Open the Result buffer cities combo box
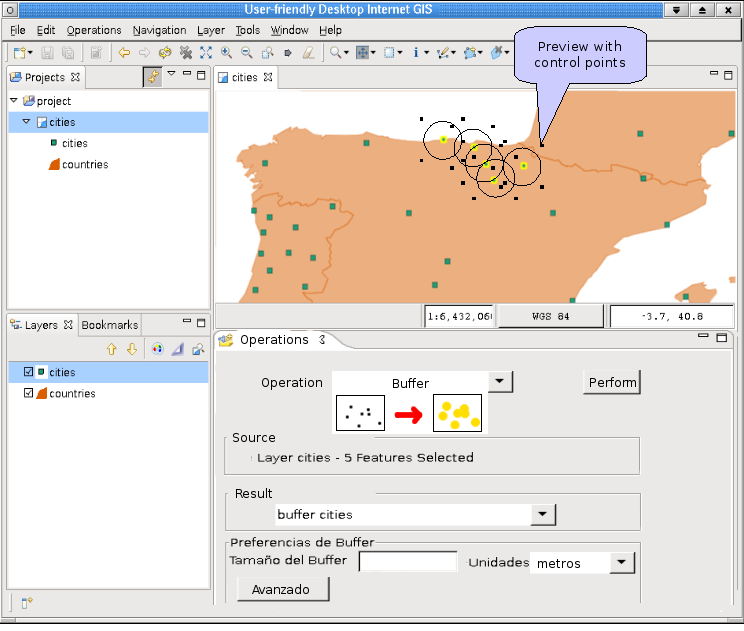 click(415, 514)
